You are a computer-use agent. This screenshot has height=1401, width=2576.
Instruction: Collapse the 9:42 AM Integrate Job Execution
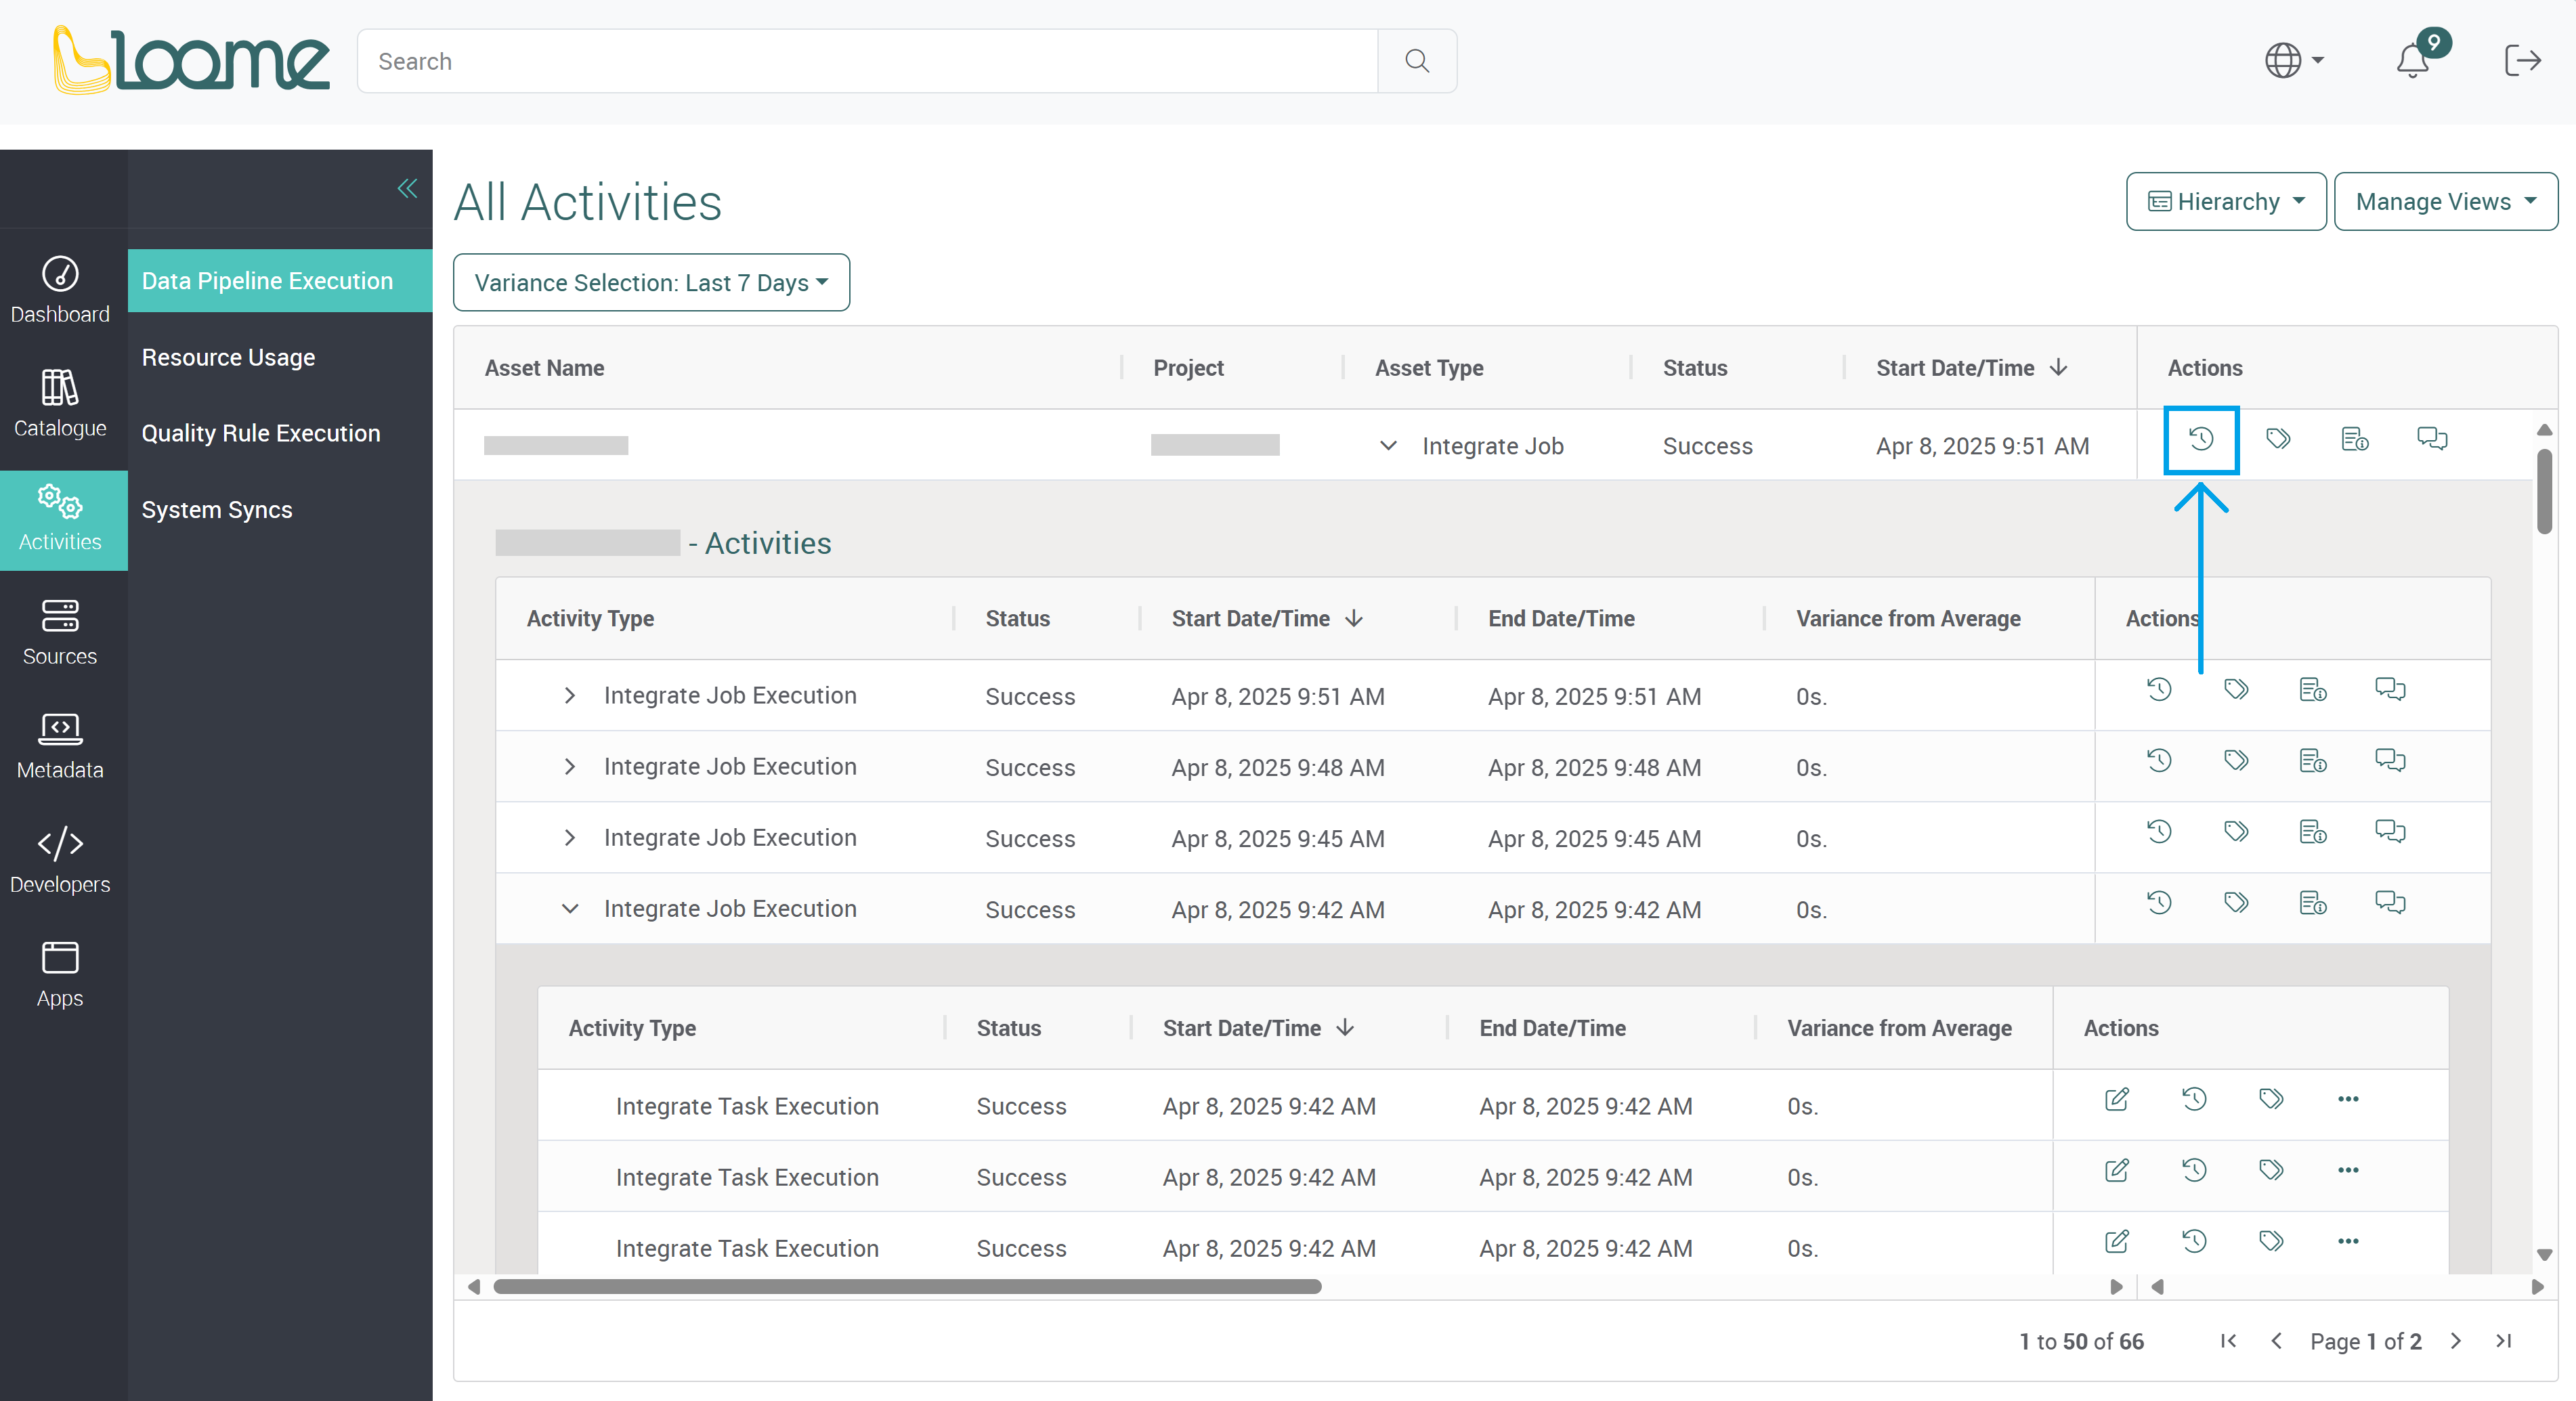click(570, 909)
